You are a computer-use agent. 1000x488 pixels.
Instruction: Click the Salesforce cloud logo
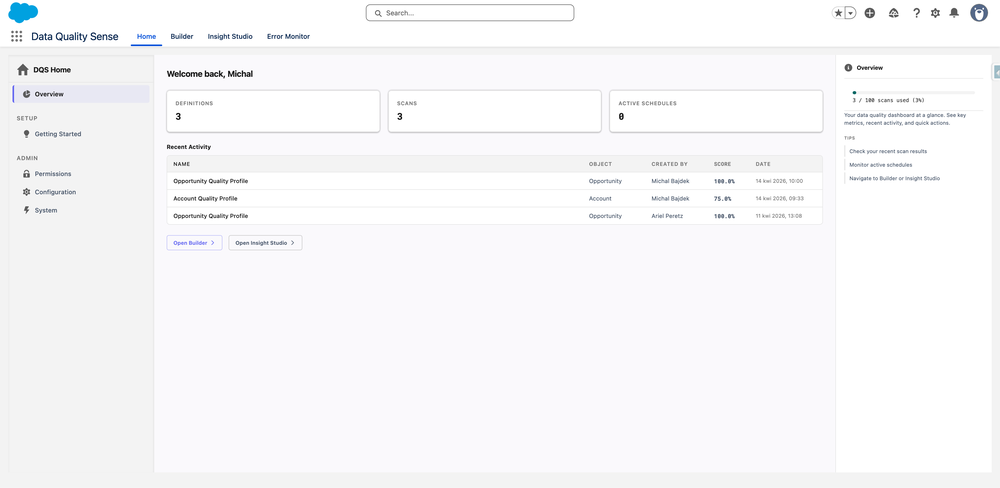click(x=23, y=12)
